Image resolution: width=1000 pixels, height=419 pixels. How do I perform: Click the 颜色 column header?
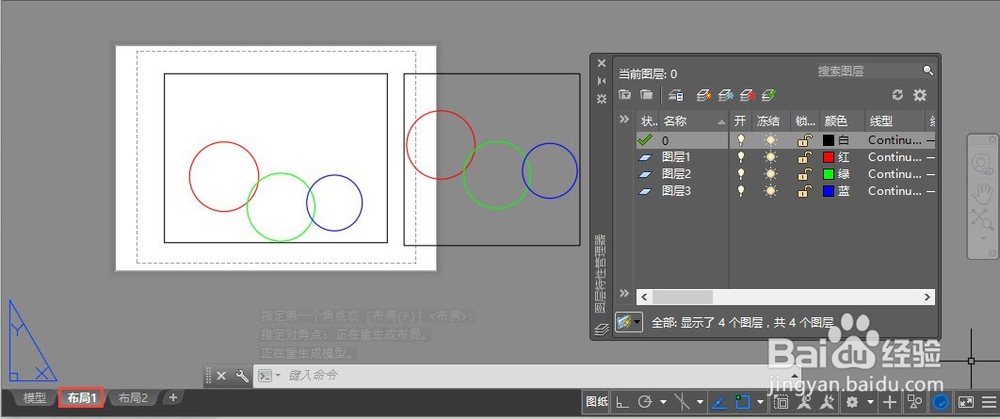click(841, 121)
